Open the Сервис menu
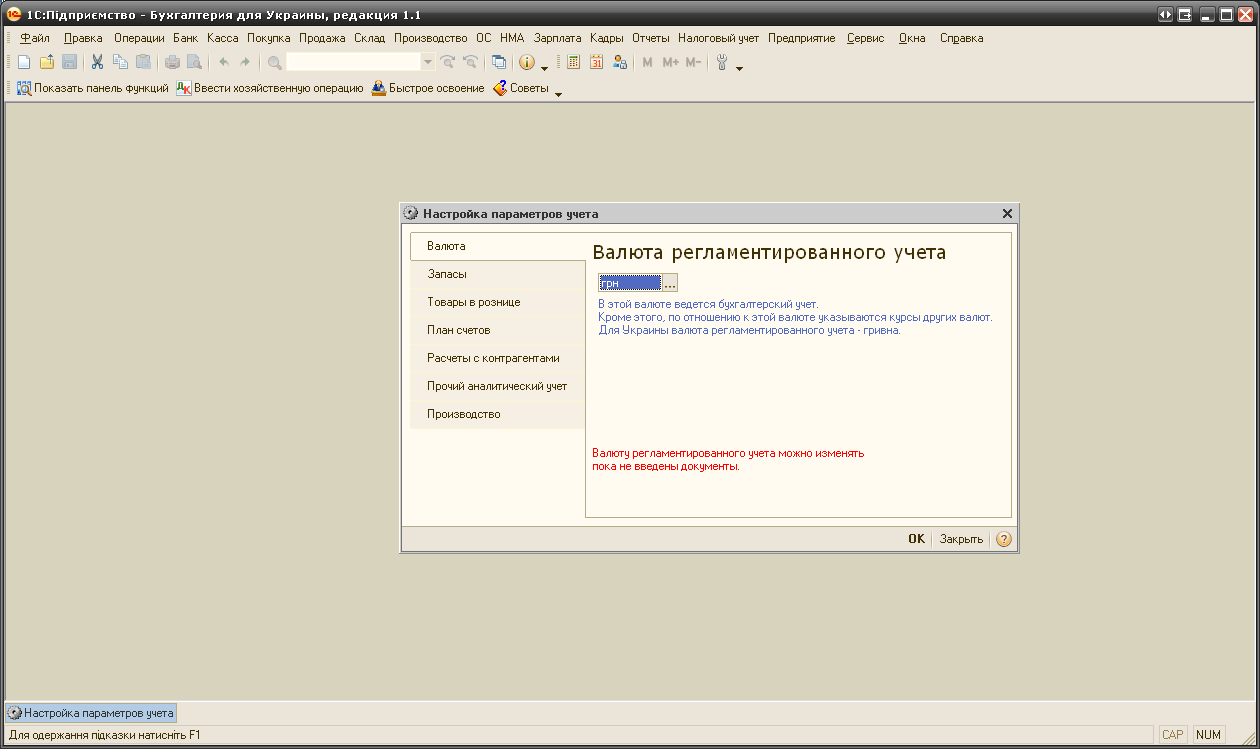Image resolution: width=1260 pixels, height=749 pixels. 865,38
